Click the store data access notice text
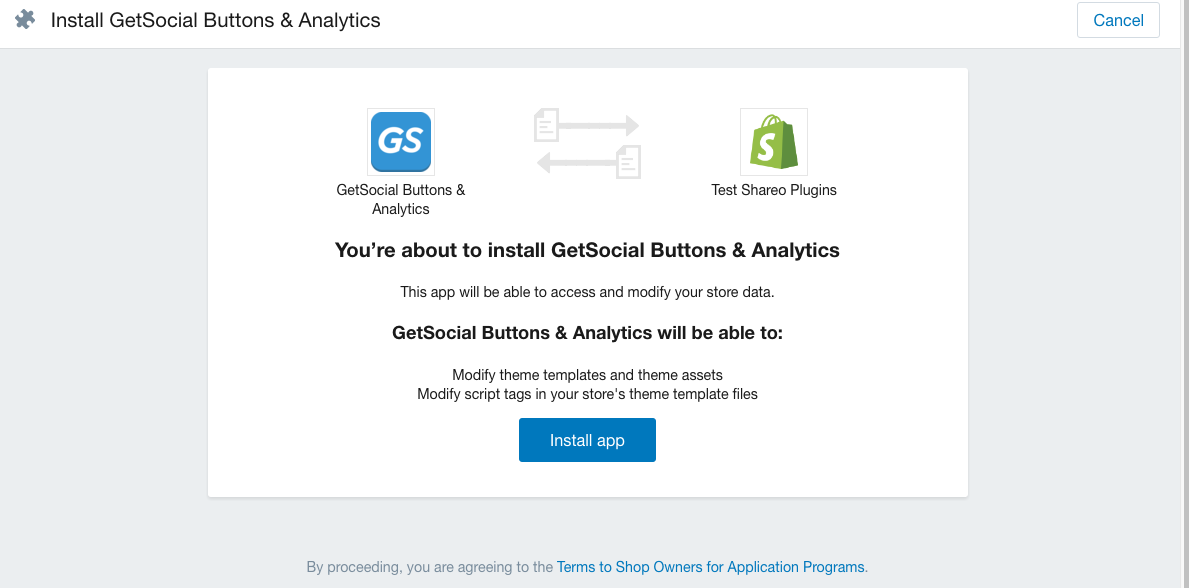 (588, 292)
